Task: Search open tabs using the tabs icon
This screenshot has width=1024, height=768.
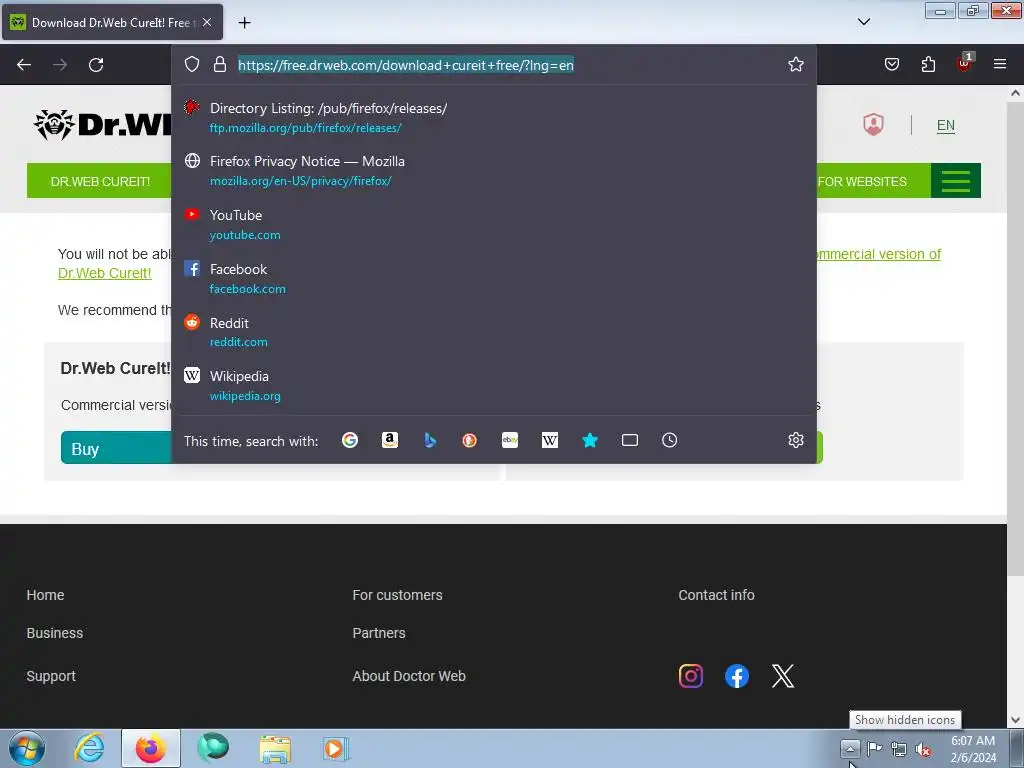Action: click(x=630, y=440)
